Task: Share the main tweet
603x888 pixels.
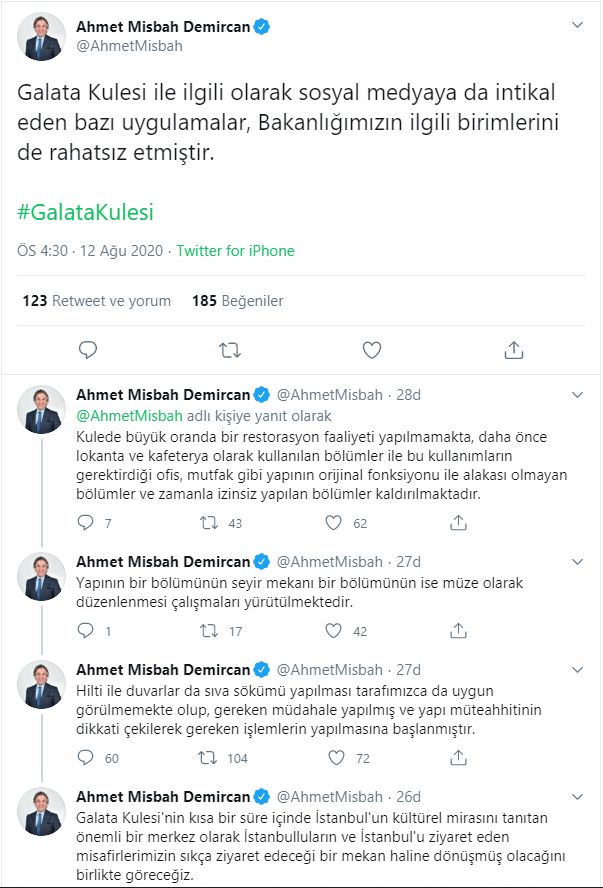Action: click(x=514, y=350)
